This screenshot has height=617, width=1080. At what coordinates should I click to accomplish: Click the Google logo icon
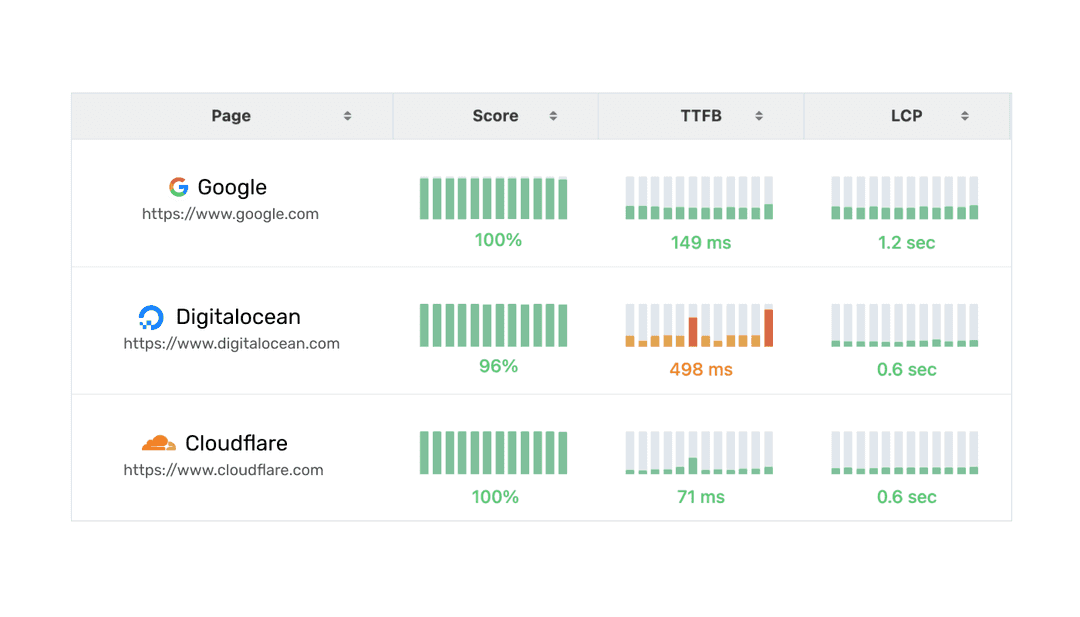pyautogui.click(x=178, y=186)
